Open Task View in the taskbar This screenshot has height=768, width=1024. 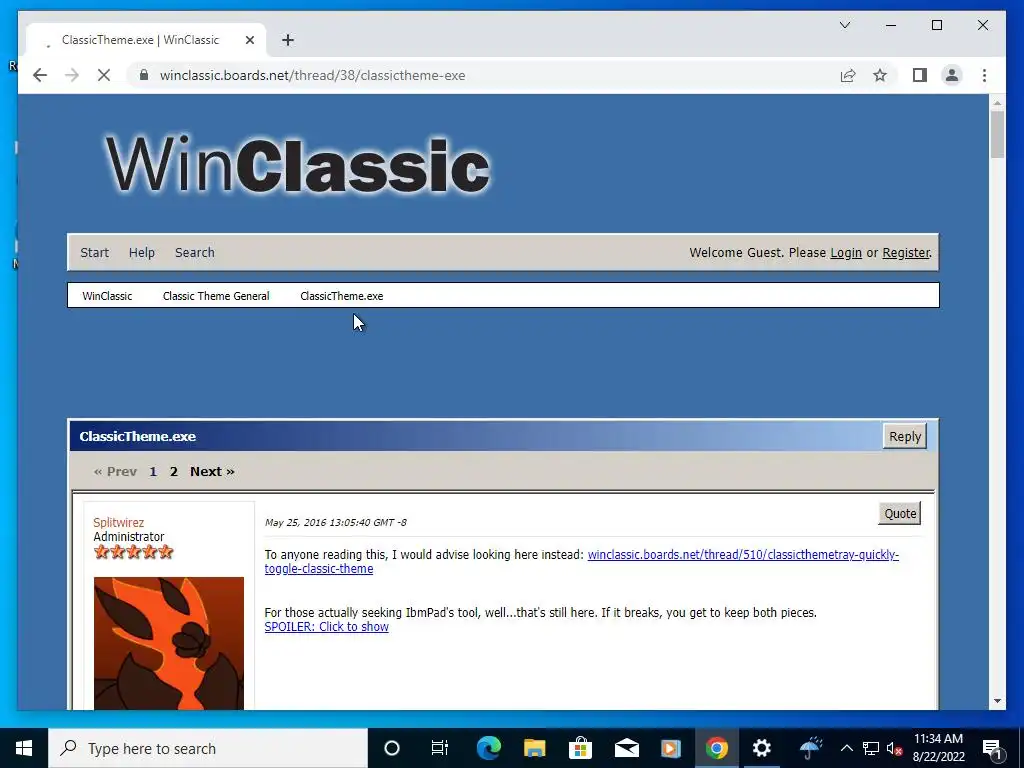(x=440, y=748)
